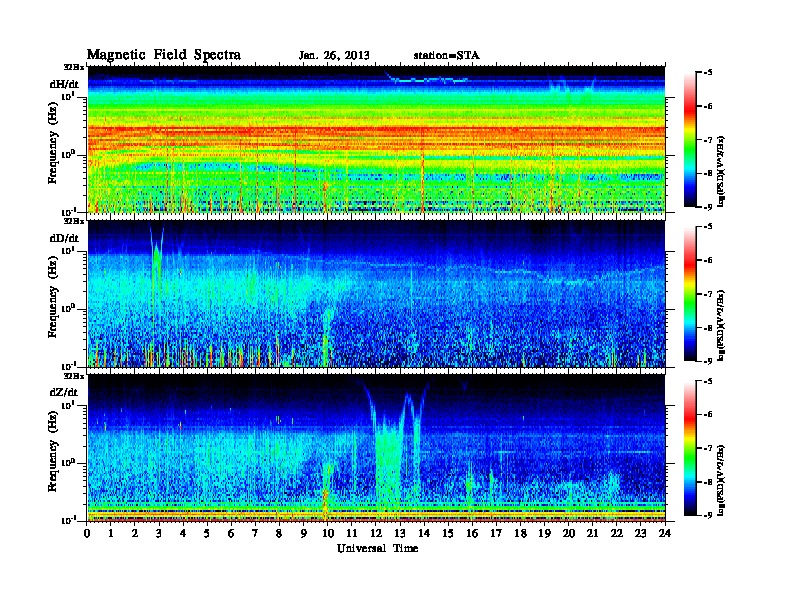Screen dimensions: 792x612
Task: Click the "station=STA" label
Action: pos(447,56)
